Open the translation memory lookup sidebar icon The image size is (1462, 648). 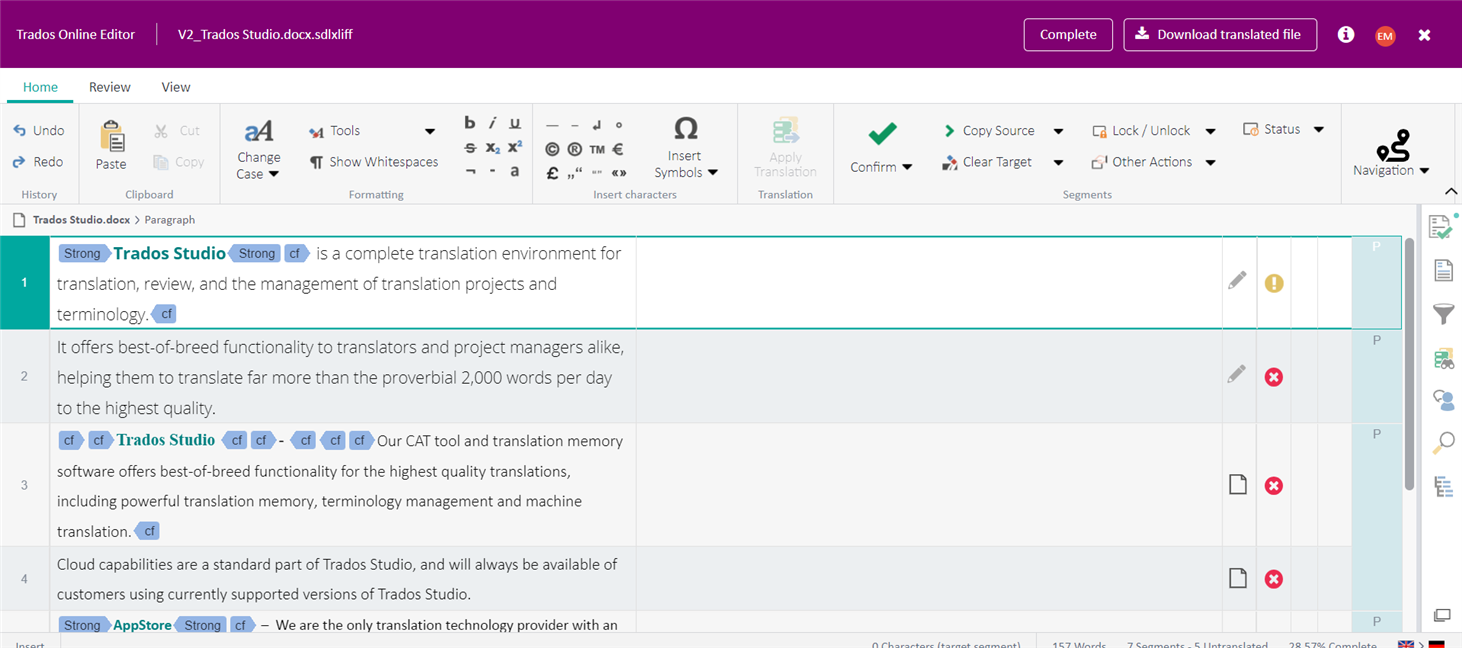[x=1443, y=358]
